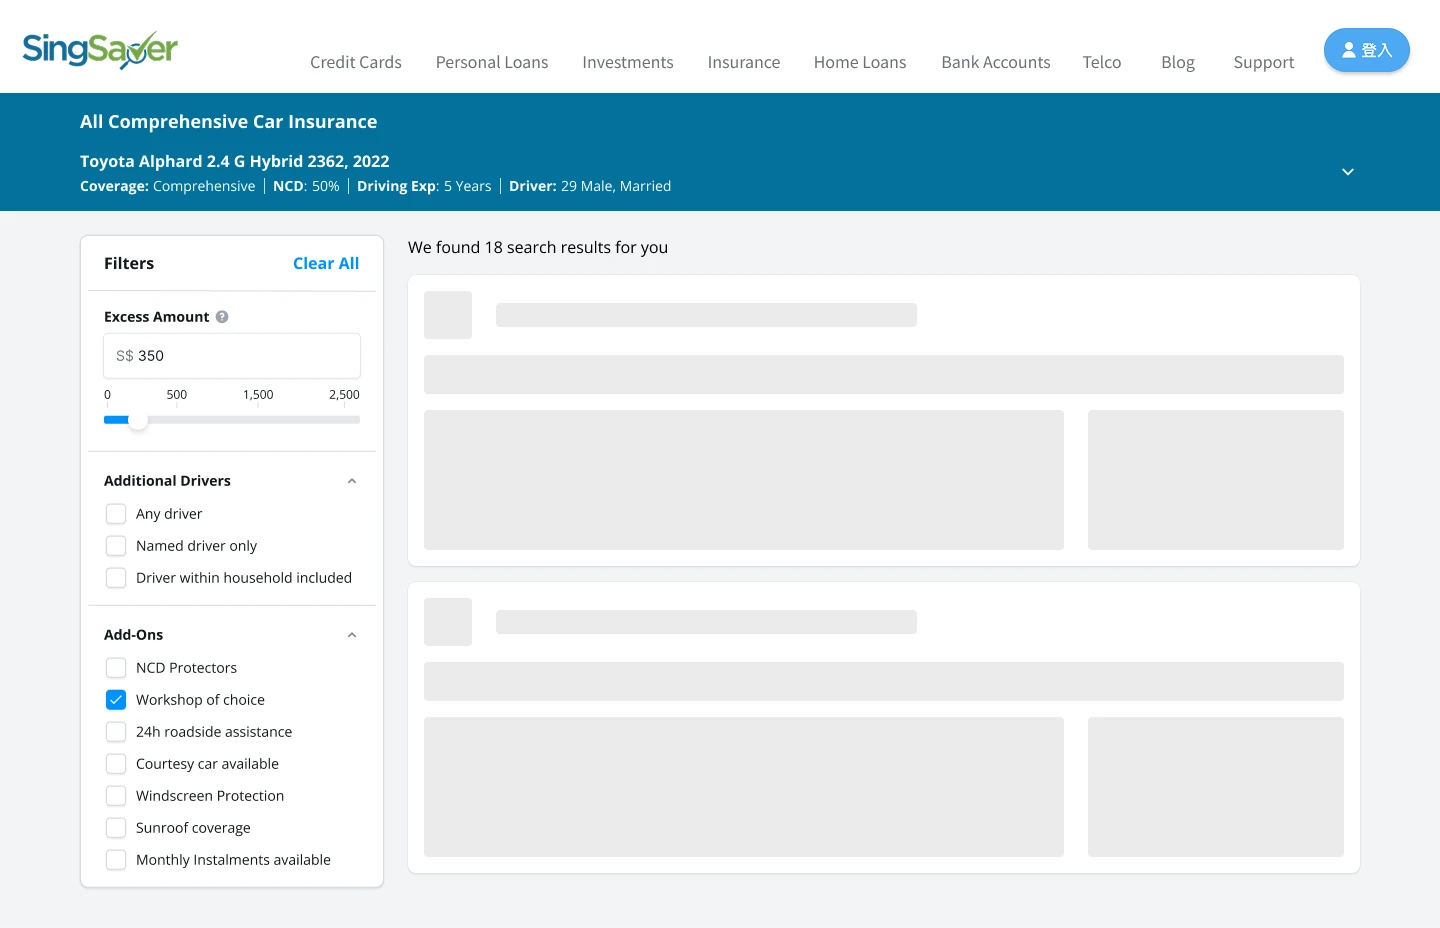Screen dimensions: 1440x928
Task: Tick the Any driver checkbox
Action: click(x=116, y=514)
